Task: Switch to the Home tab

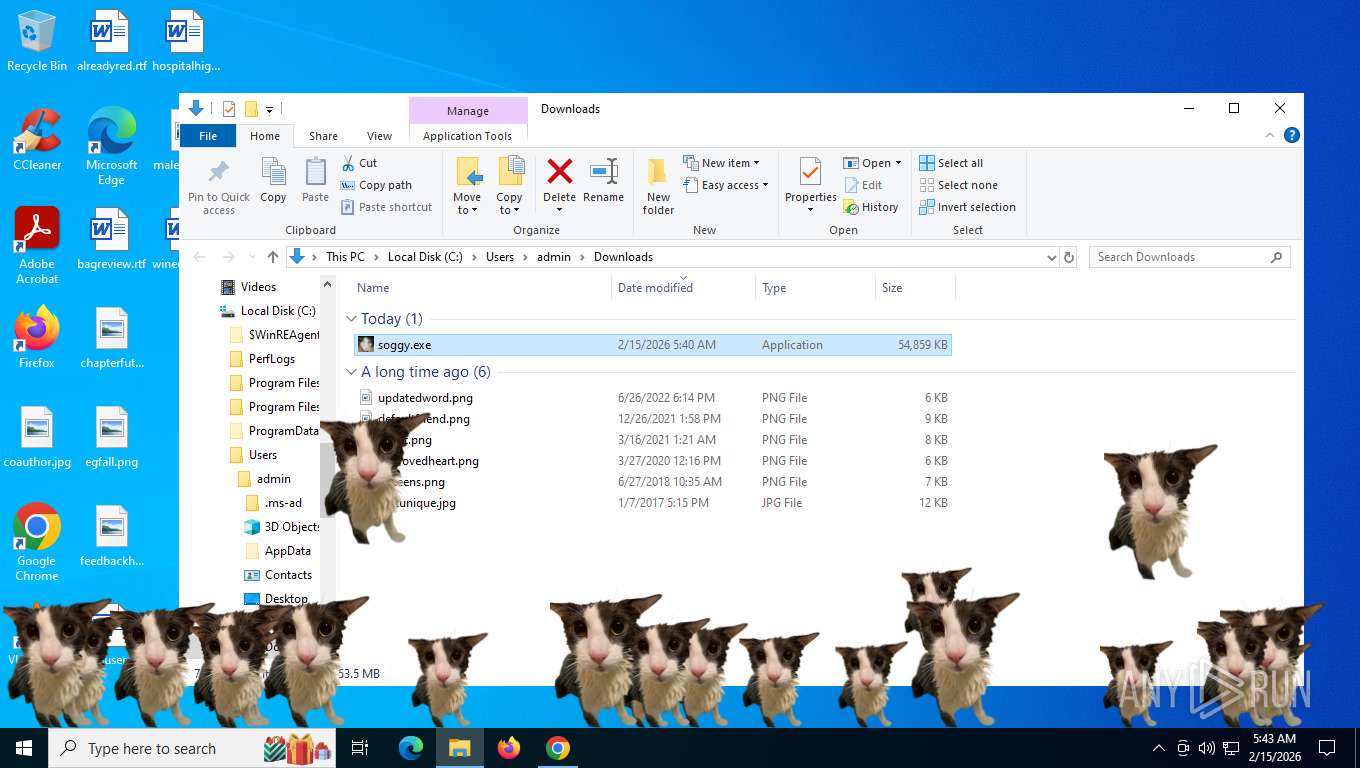Action: click(265, 136)
